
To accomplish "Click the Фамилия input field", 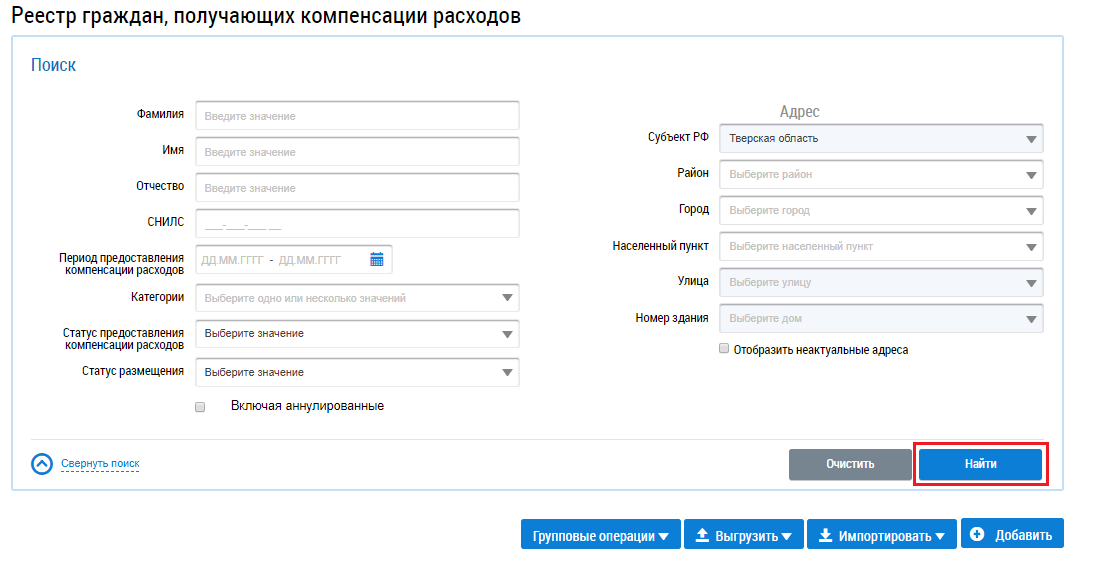I will coord(357,116).
